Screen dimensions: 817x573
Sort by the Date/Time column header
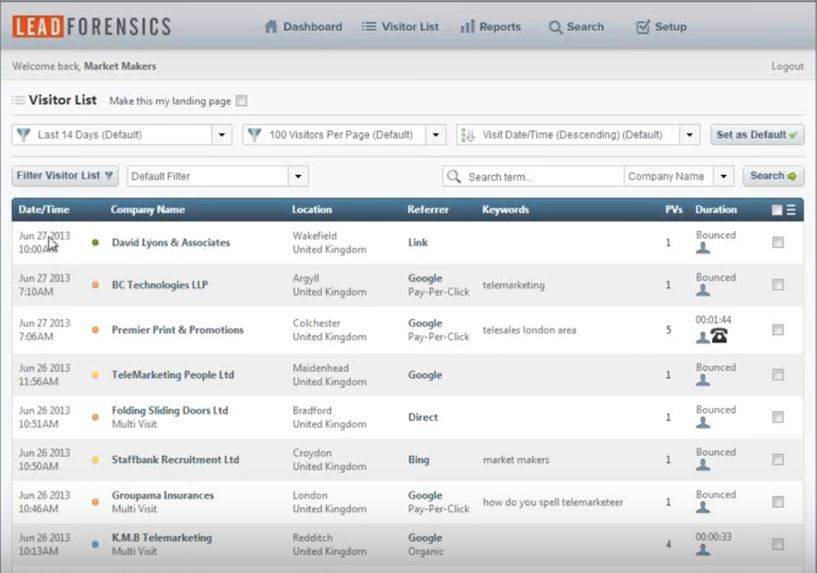[44, 209]
